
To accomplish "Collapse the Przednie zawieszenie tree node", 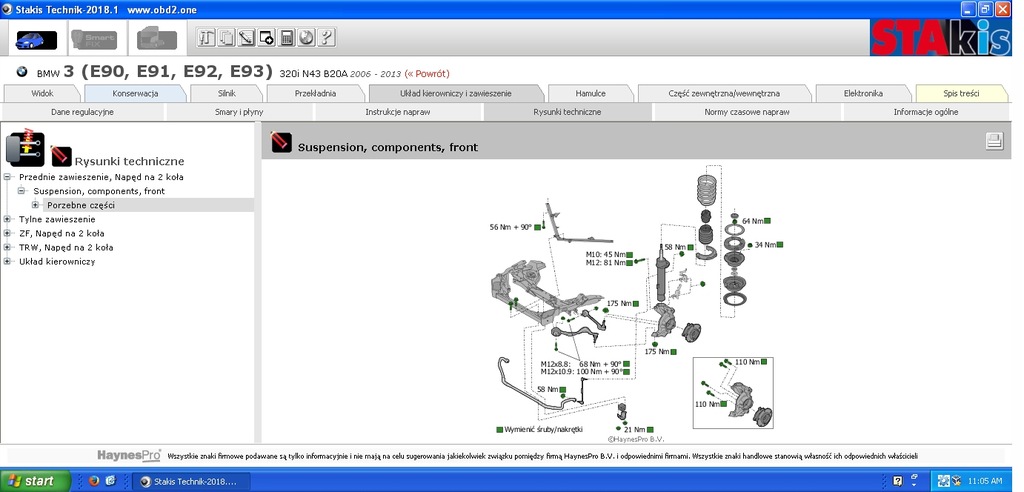I will point(7,177).
